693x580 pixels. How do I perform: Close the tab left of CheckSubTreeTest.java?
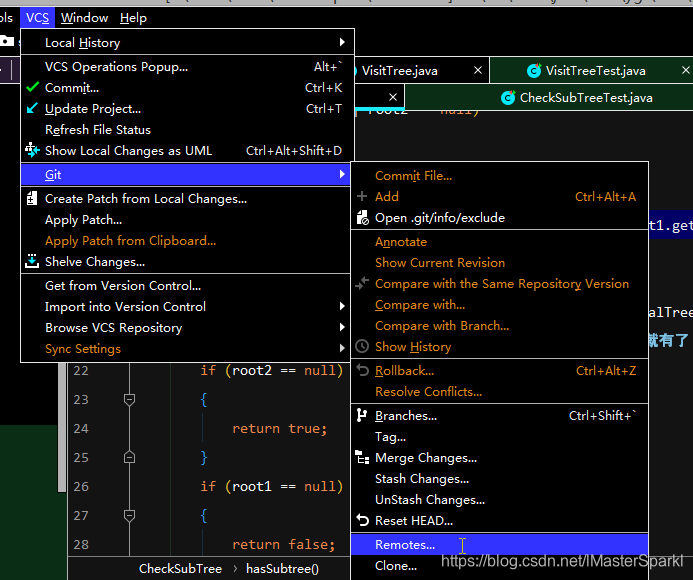click(393, 97)
